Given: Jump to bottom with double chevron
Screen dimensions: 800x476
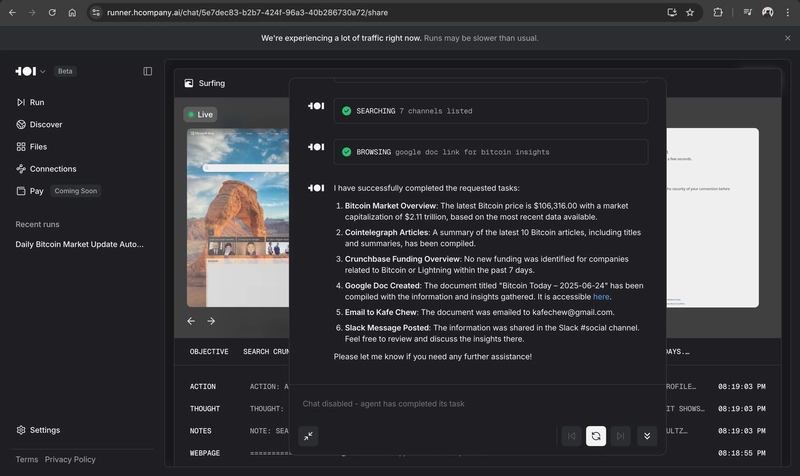Looking at the screenshot, I should (647, 436).
